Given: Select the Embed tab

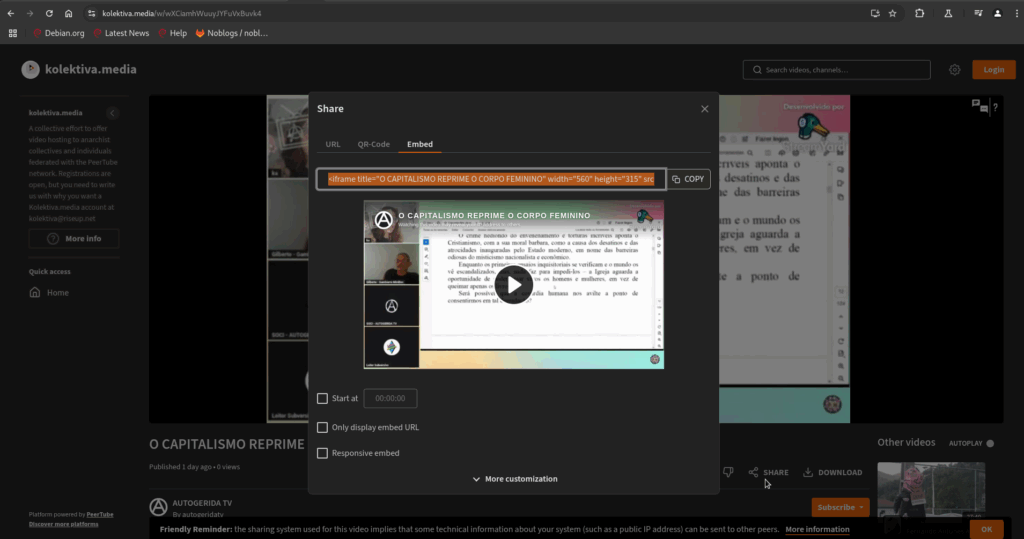Looking at the screenshot, I should pyautogui.click(x=420, y=144).
